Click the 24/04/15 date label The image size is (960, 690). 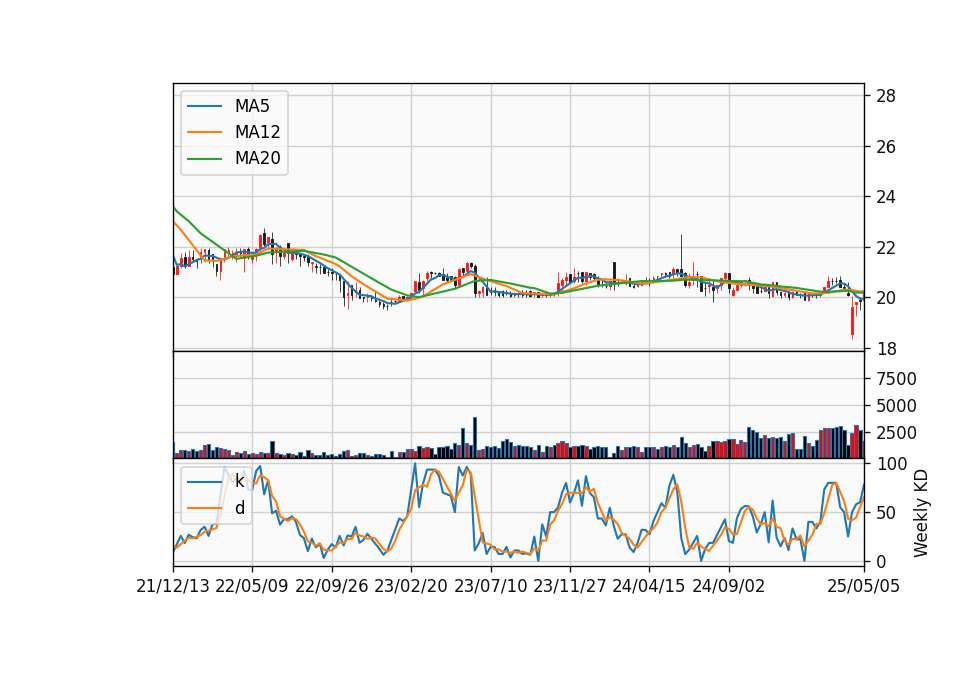pyautogui.click(x=649, y=586)
